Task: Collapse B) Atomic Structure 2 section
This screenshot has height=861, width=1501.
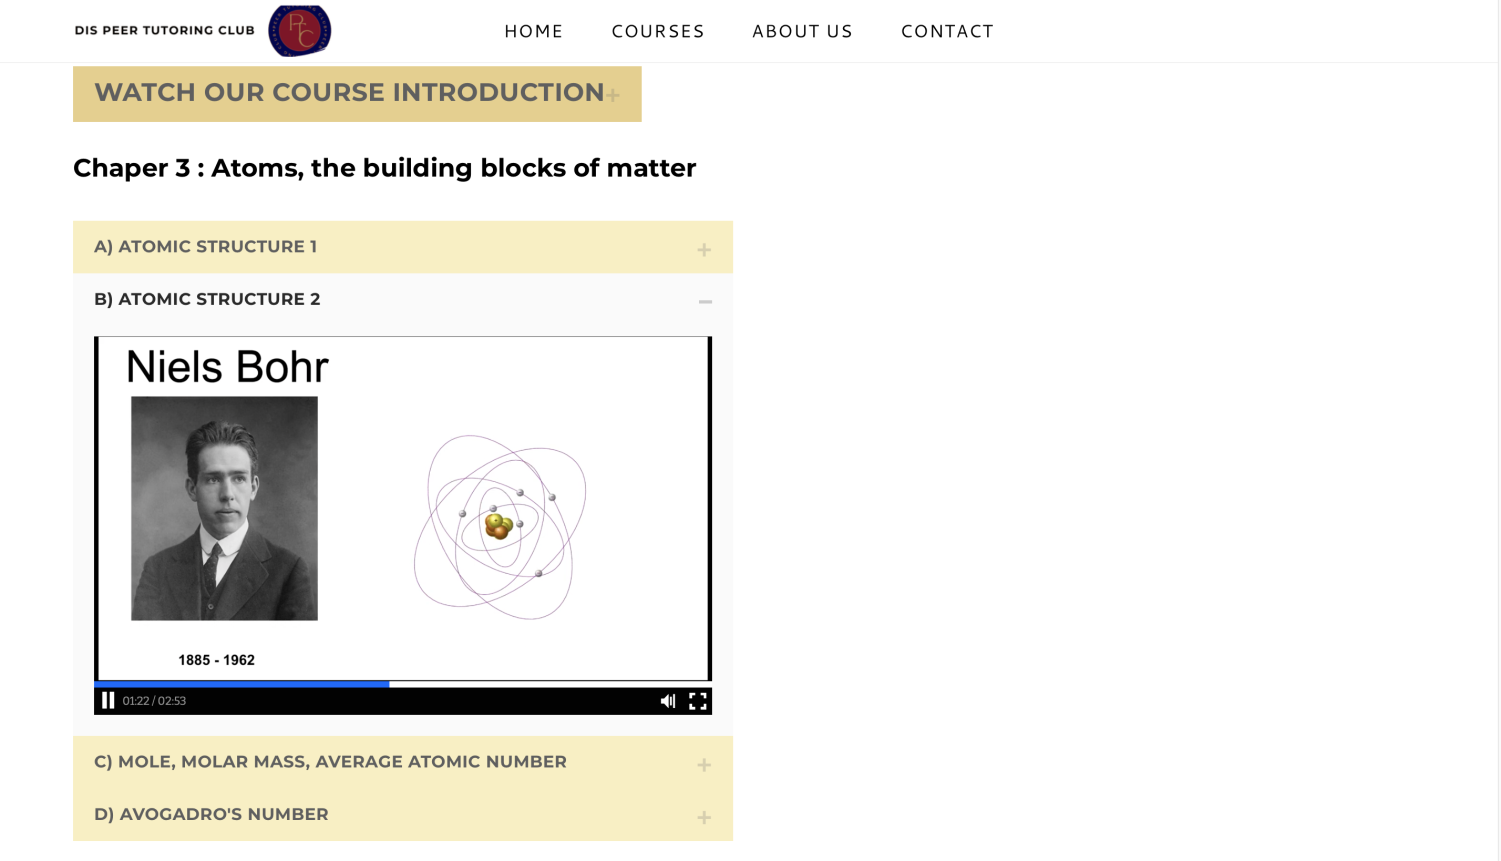Action: (403, 299)
